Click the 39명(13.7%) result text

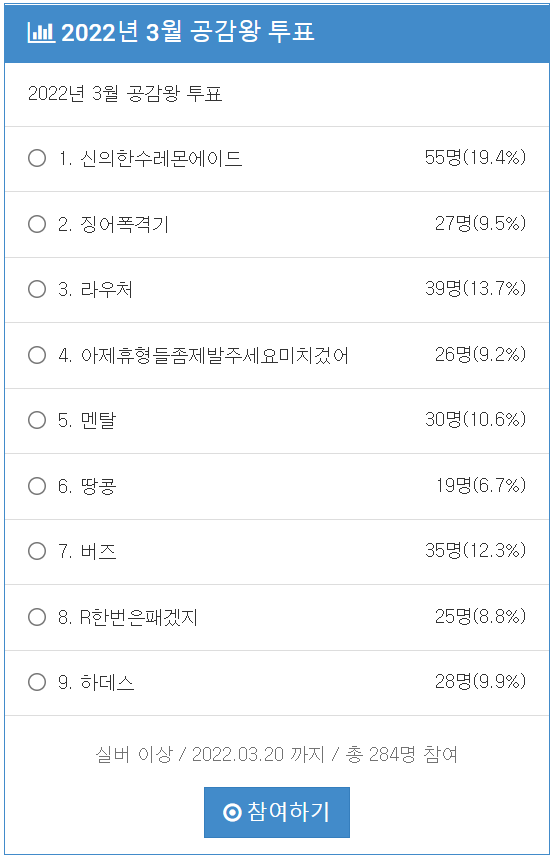(475, 288)
